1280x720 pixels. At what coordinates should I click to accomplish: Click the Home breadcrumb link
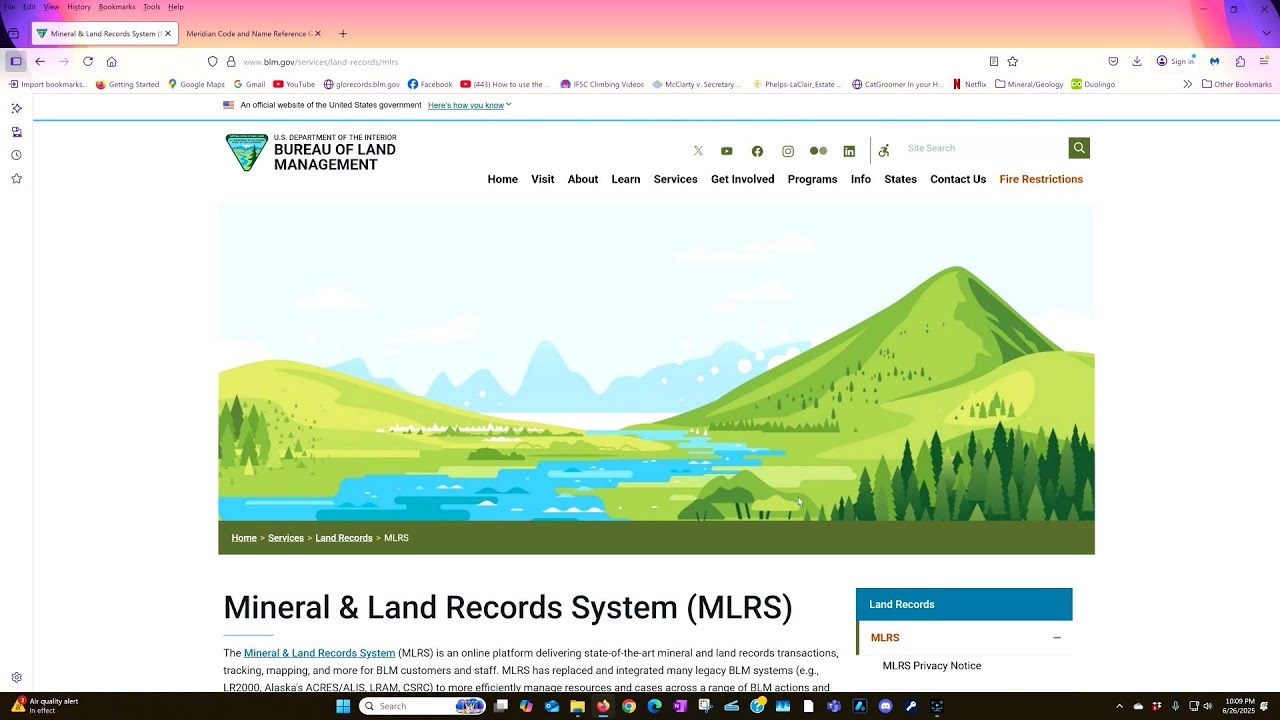click(x=244, y=538)
